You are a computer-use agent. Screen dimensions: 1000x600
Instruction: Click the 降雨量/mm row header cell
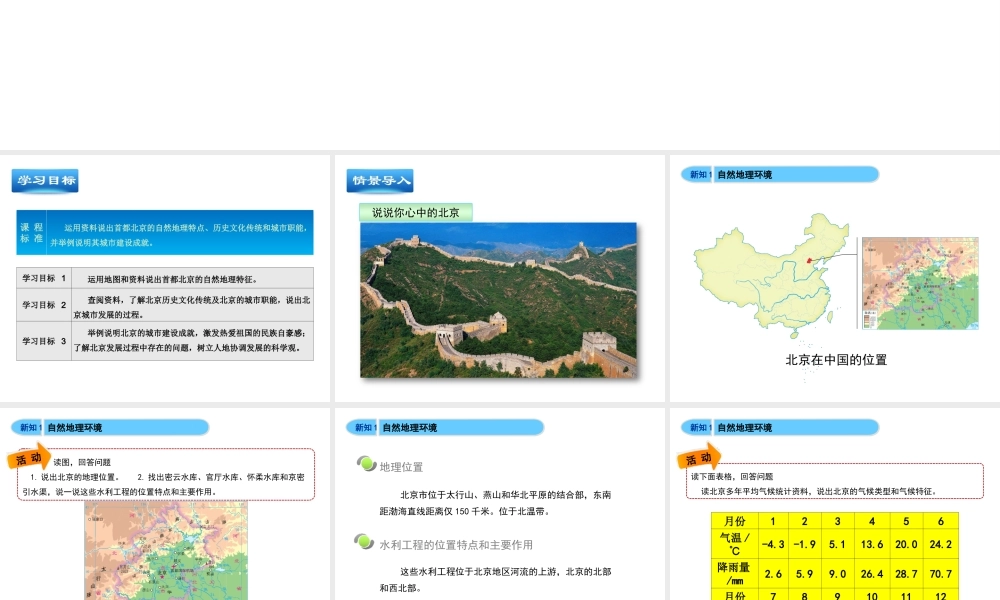point(735,574)
